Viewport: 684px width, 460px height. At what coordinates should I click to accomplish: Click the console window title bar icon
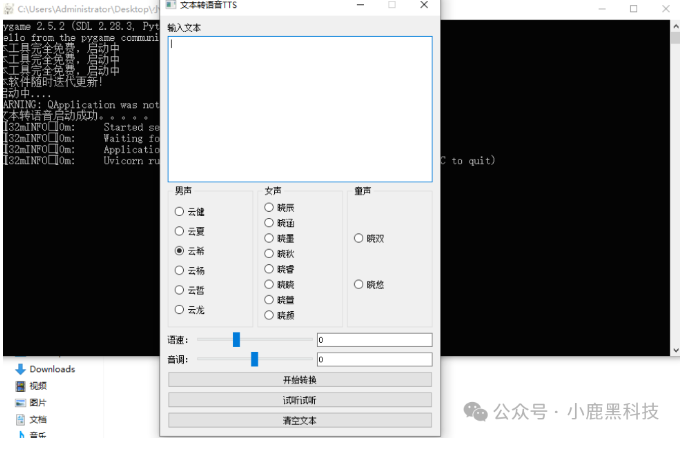[8, 8]
